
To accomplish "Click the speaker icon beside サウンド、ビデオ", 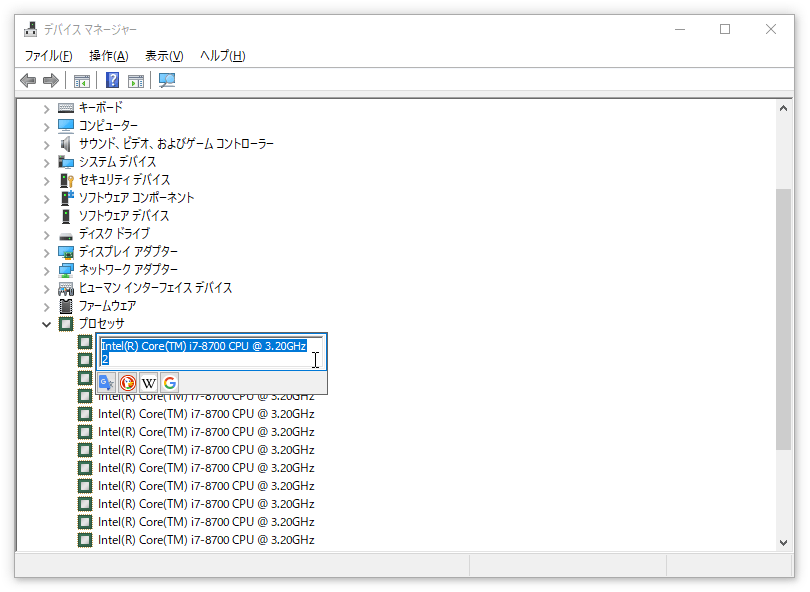I will pos(66,144).
